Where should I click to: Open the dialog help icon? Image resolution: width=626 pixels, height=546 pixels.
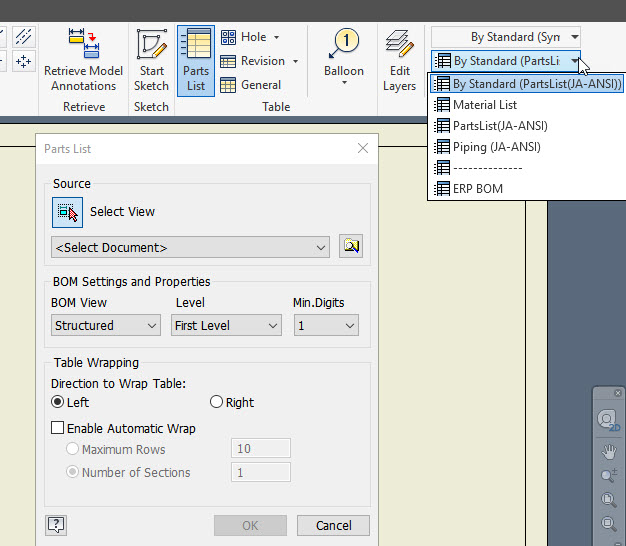[56, 525]
